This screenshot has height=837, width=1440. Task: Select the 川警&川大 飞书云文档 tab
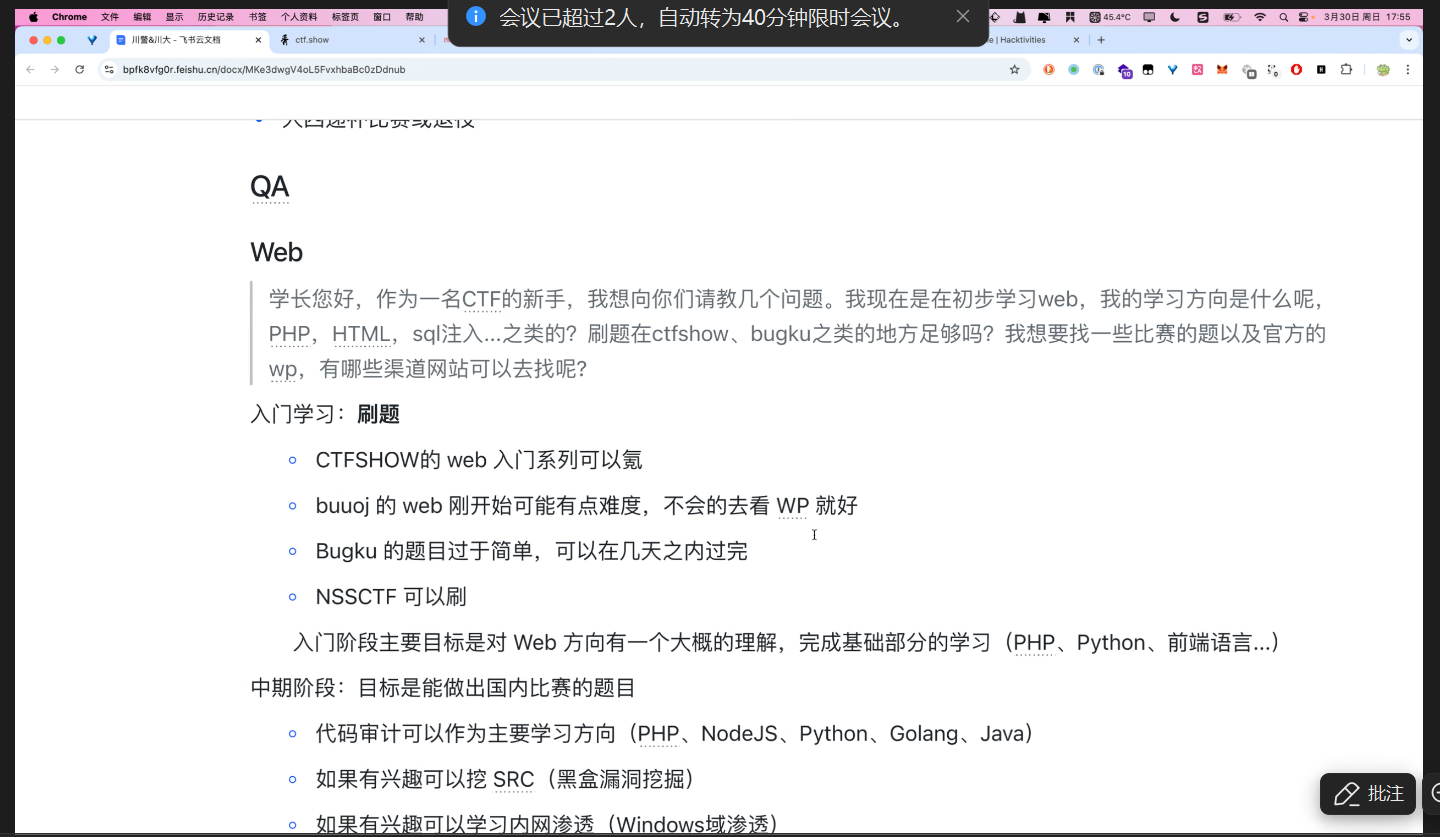187,40
